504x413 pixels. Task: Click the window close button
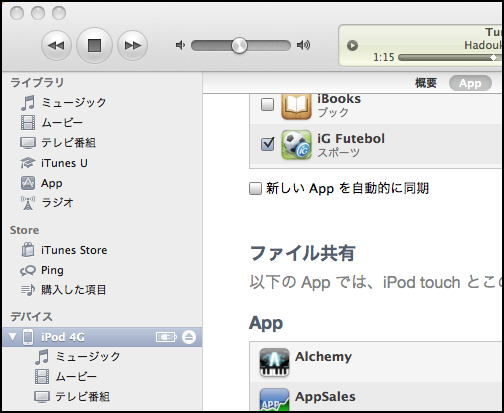17,13
